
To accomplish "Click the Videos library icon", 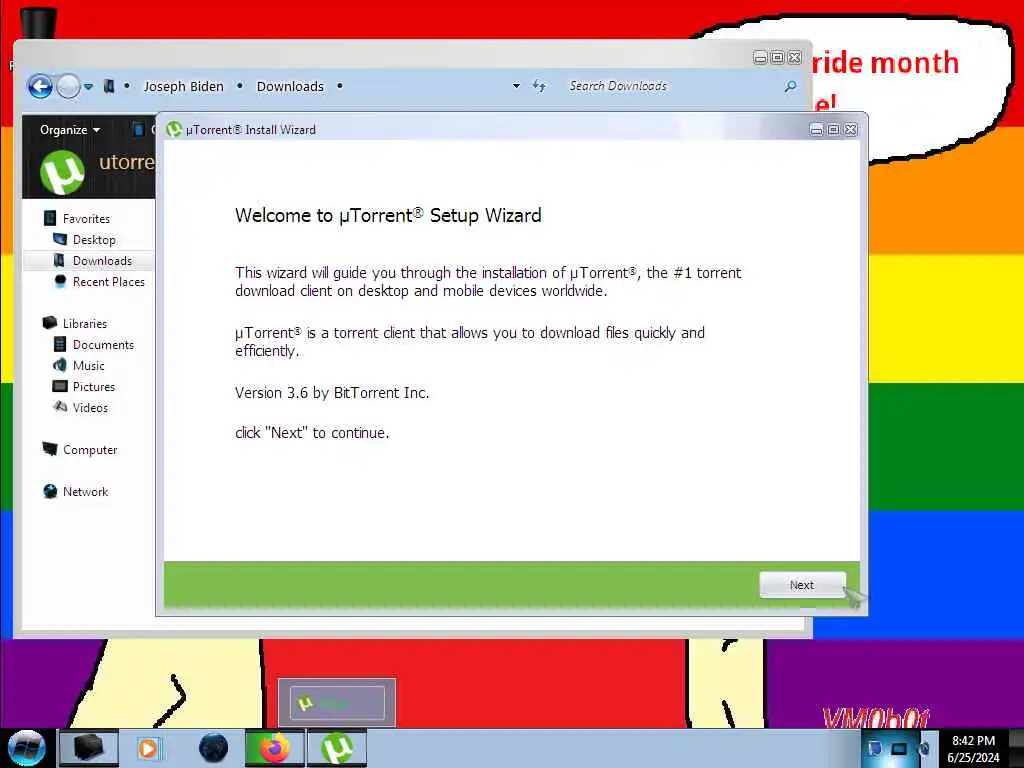I will coord(59,407).
